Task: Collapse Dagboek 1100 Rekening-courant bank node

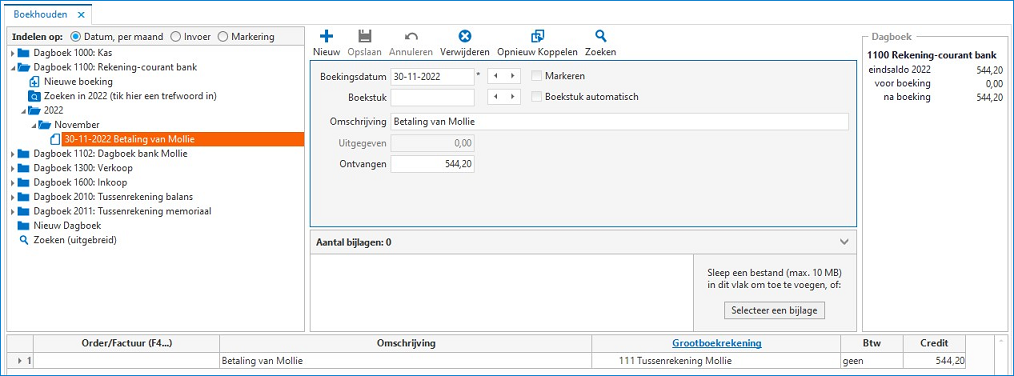Action: pyautogui.click(x=12, y=67)
